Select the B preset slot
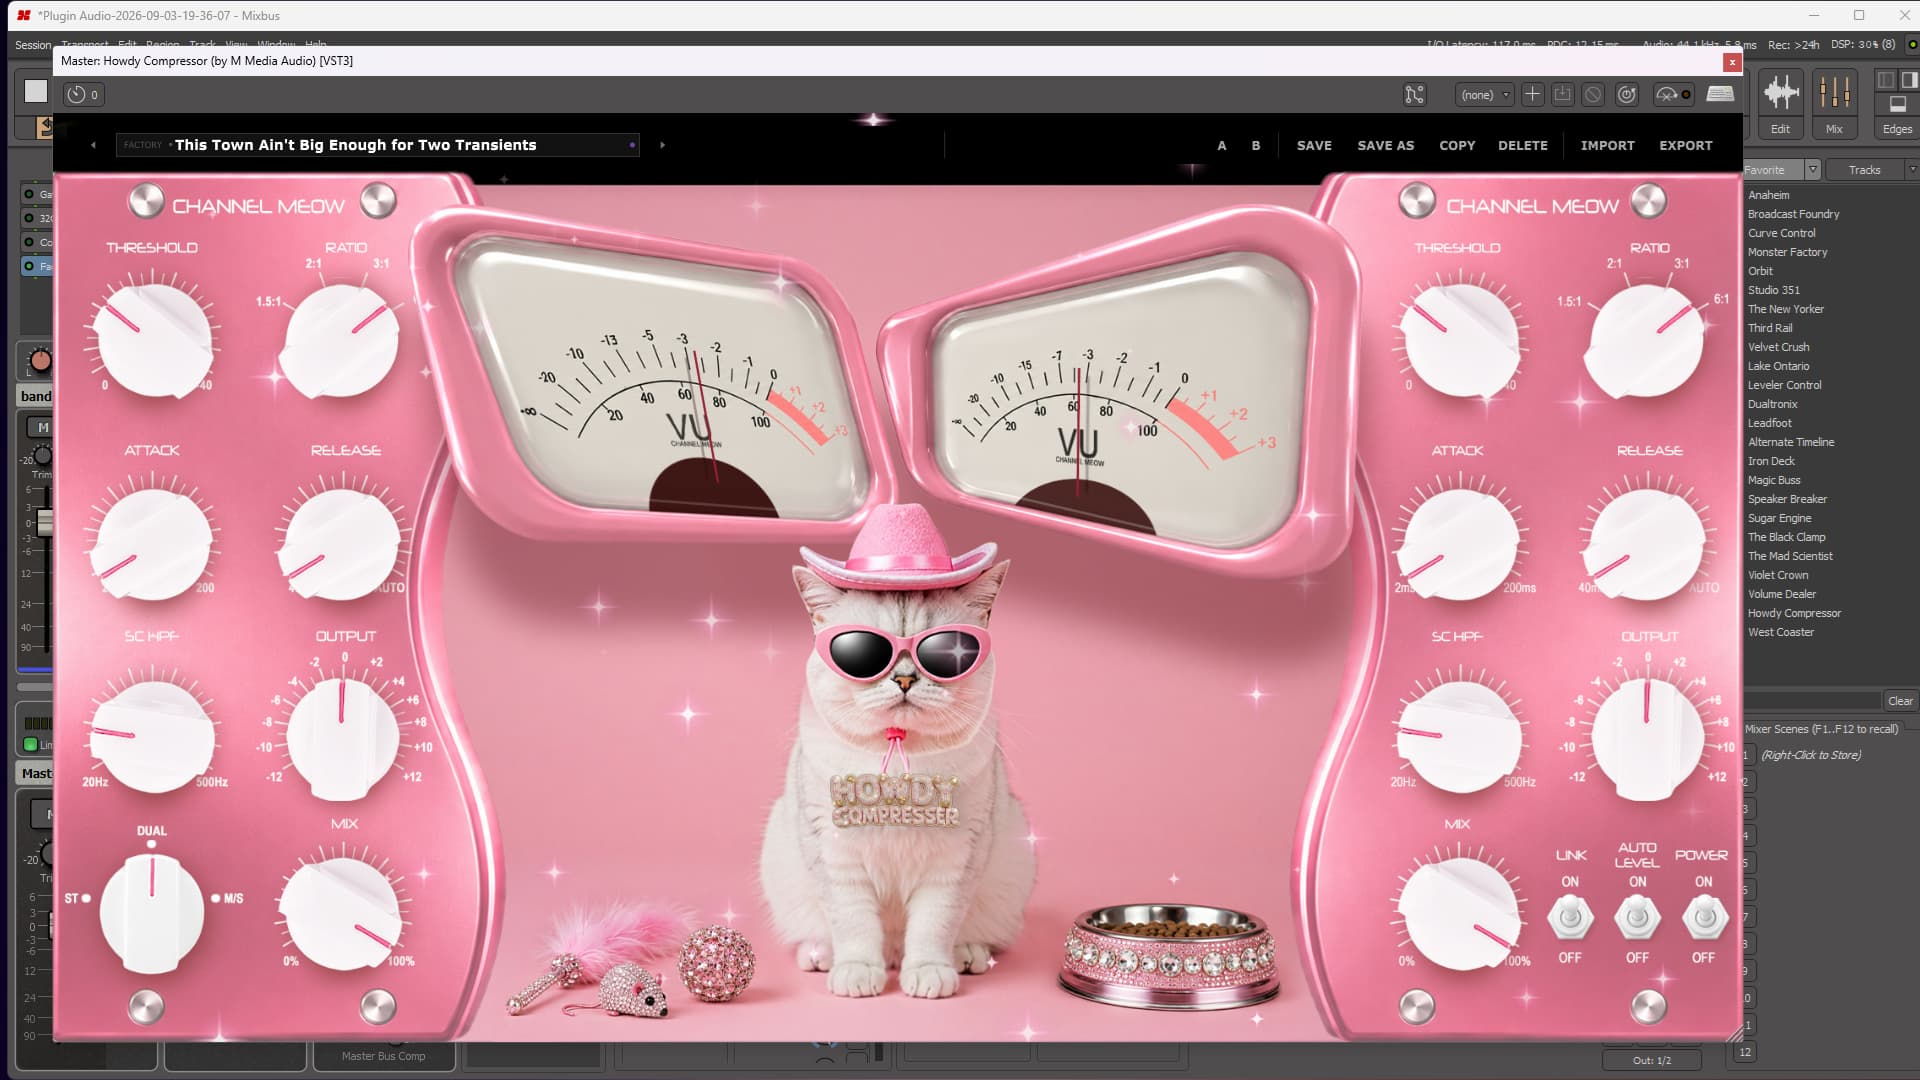 1256,145
